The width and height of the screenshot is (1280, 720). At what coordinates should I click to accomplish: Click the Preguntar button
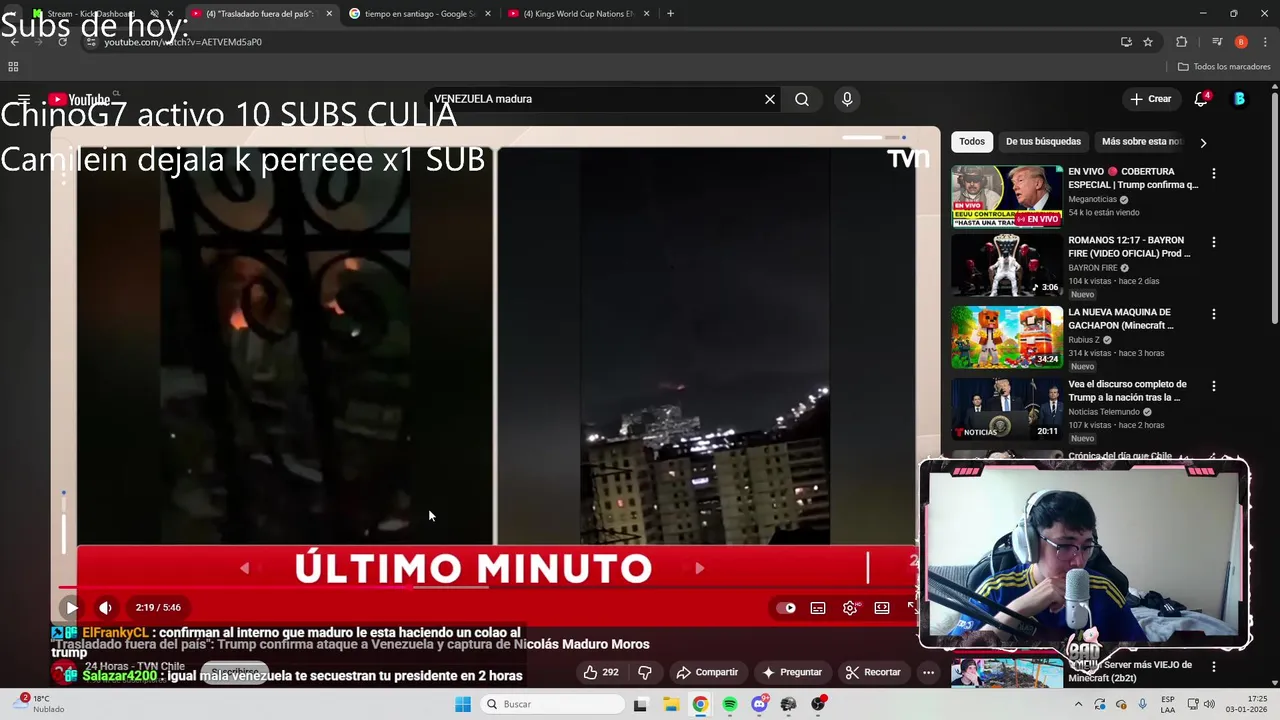791,672
